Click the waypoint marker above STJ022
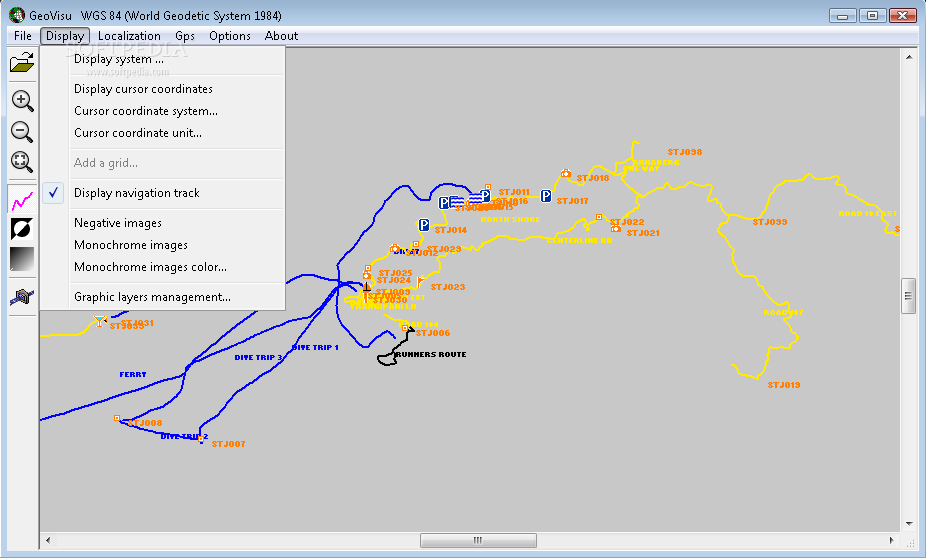 pos(599,217)
